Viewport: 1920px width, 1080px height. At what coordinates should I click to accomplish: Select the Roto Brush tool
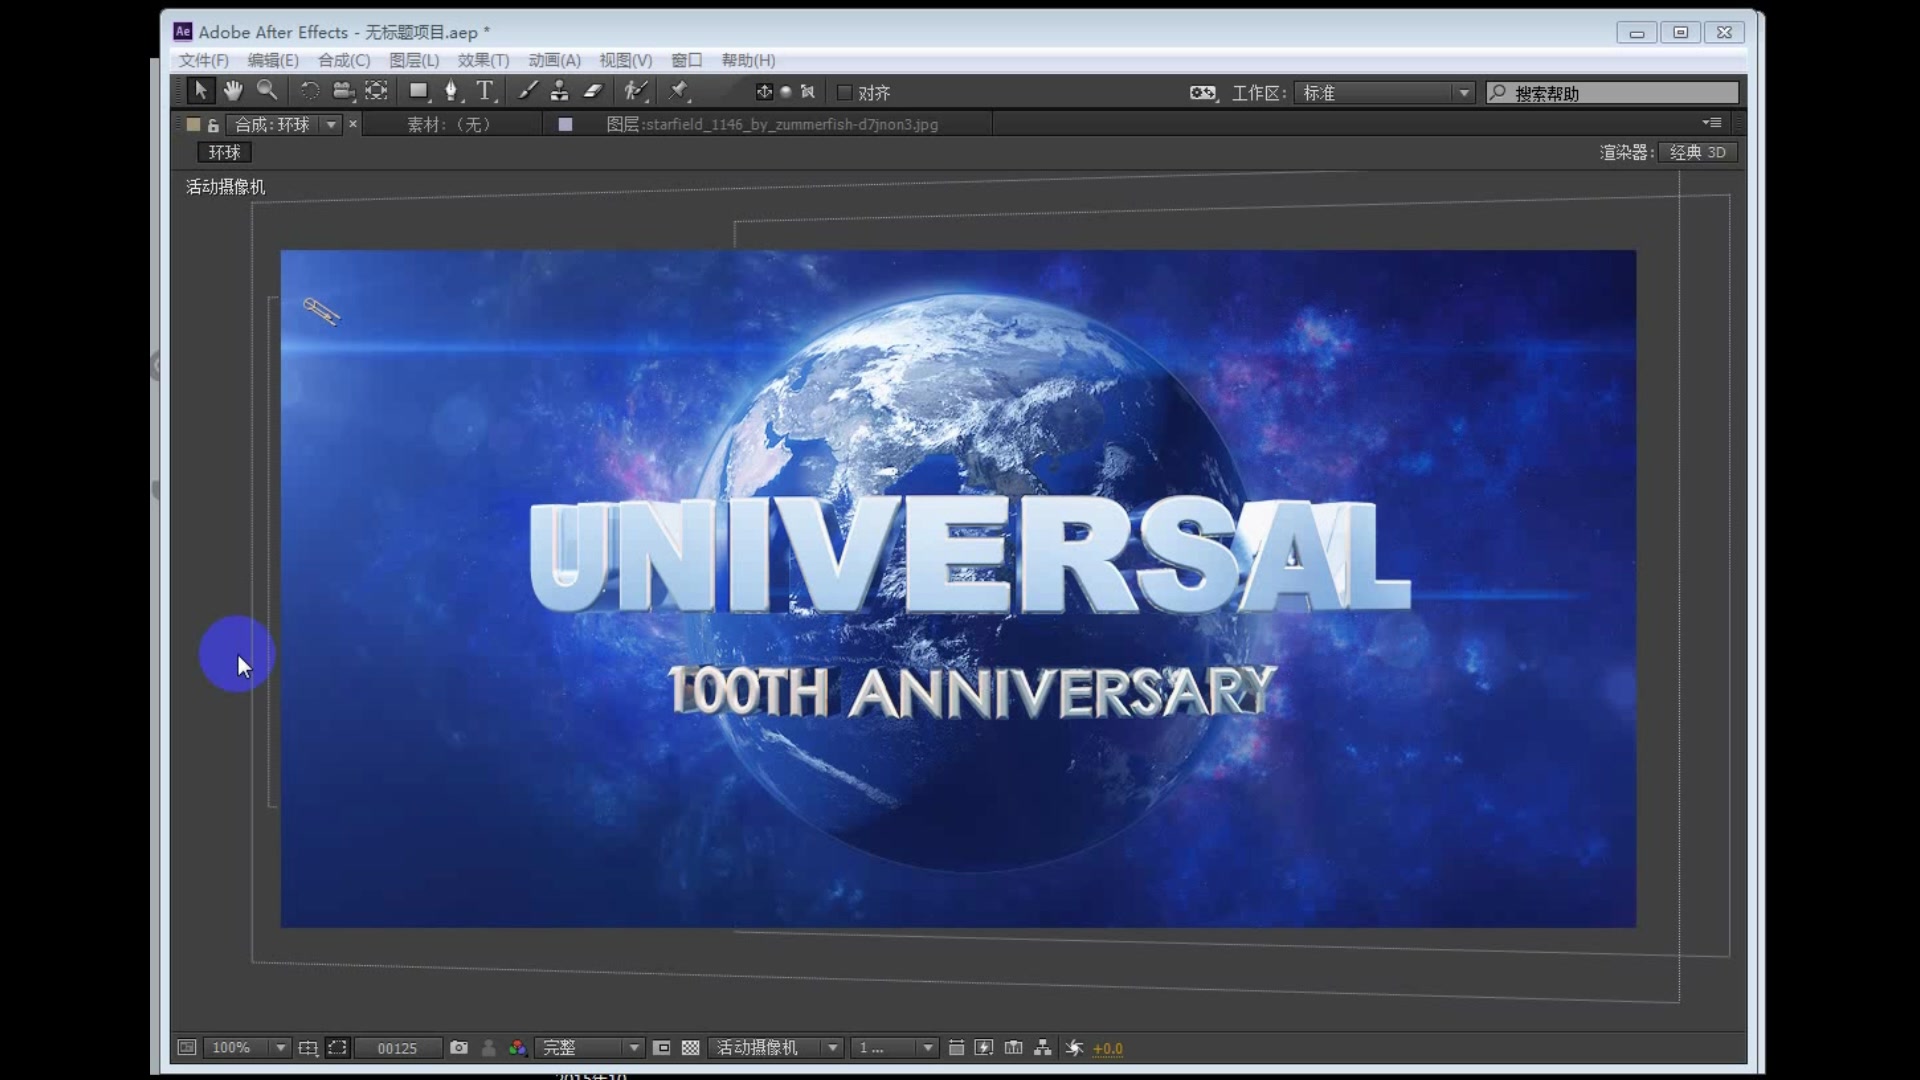(x=636, y=91)
